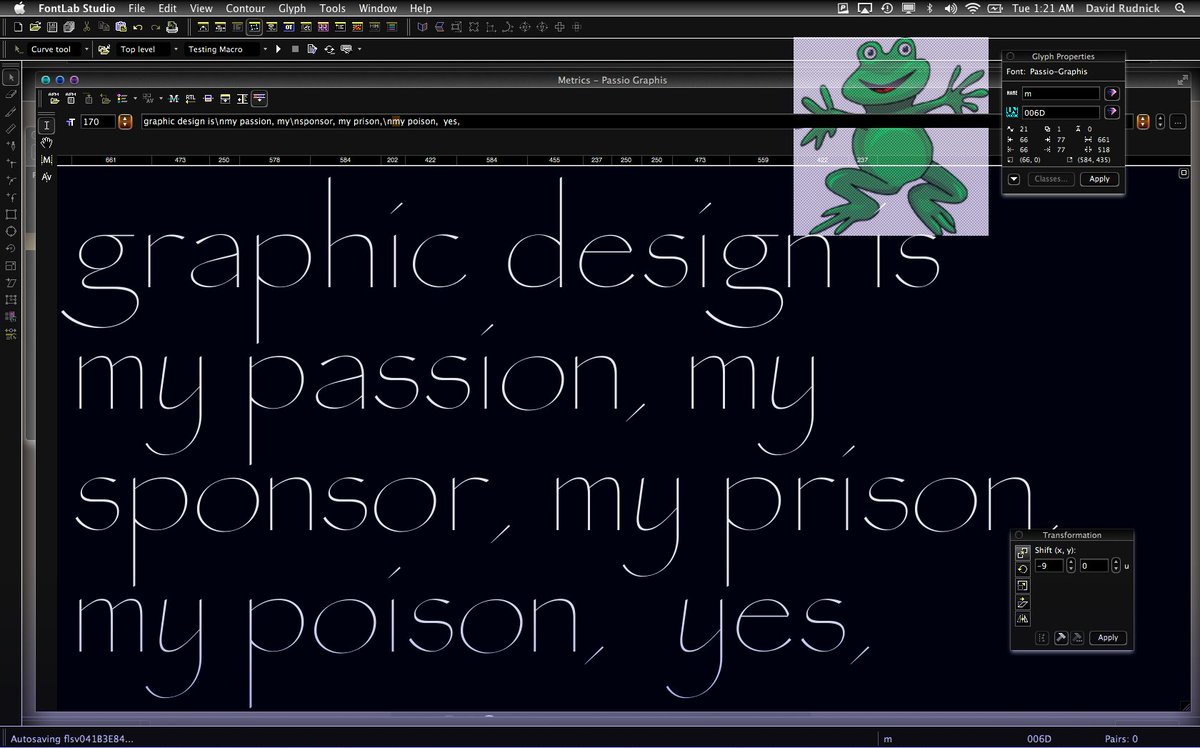Click the open AFM metrics file icon
Image resolution: width=1200 pixels, height=748 pixels.
(x=54, y=98)
